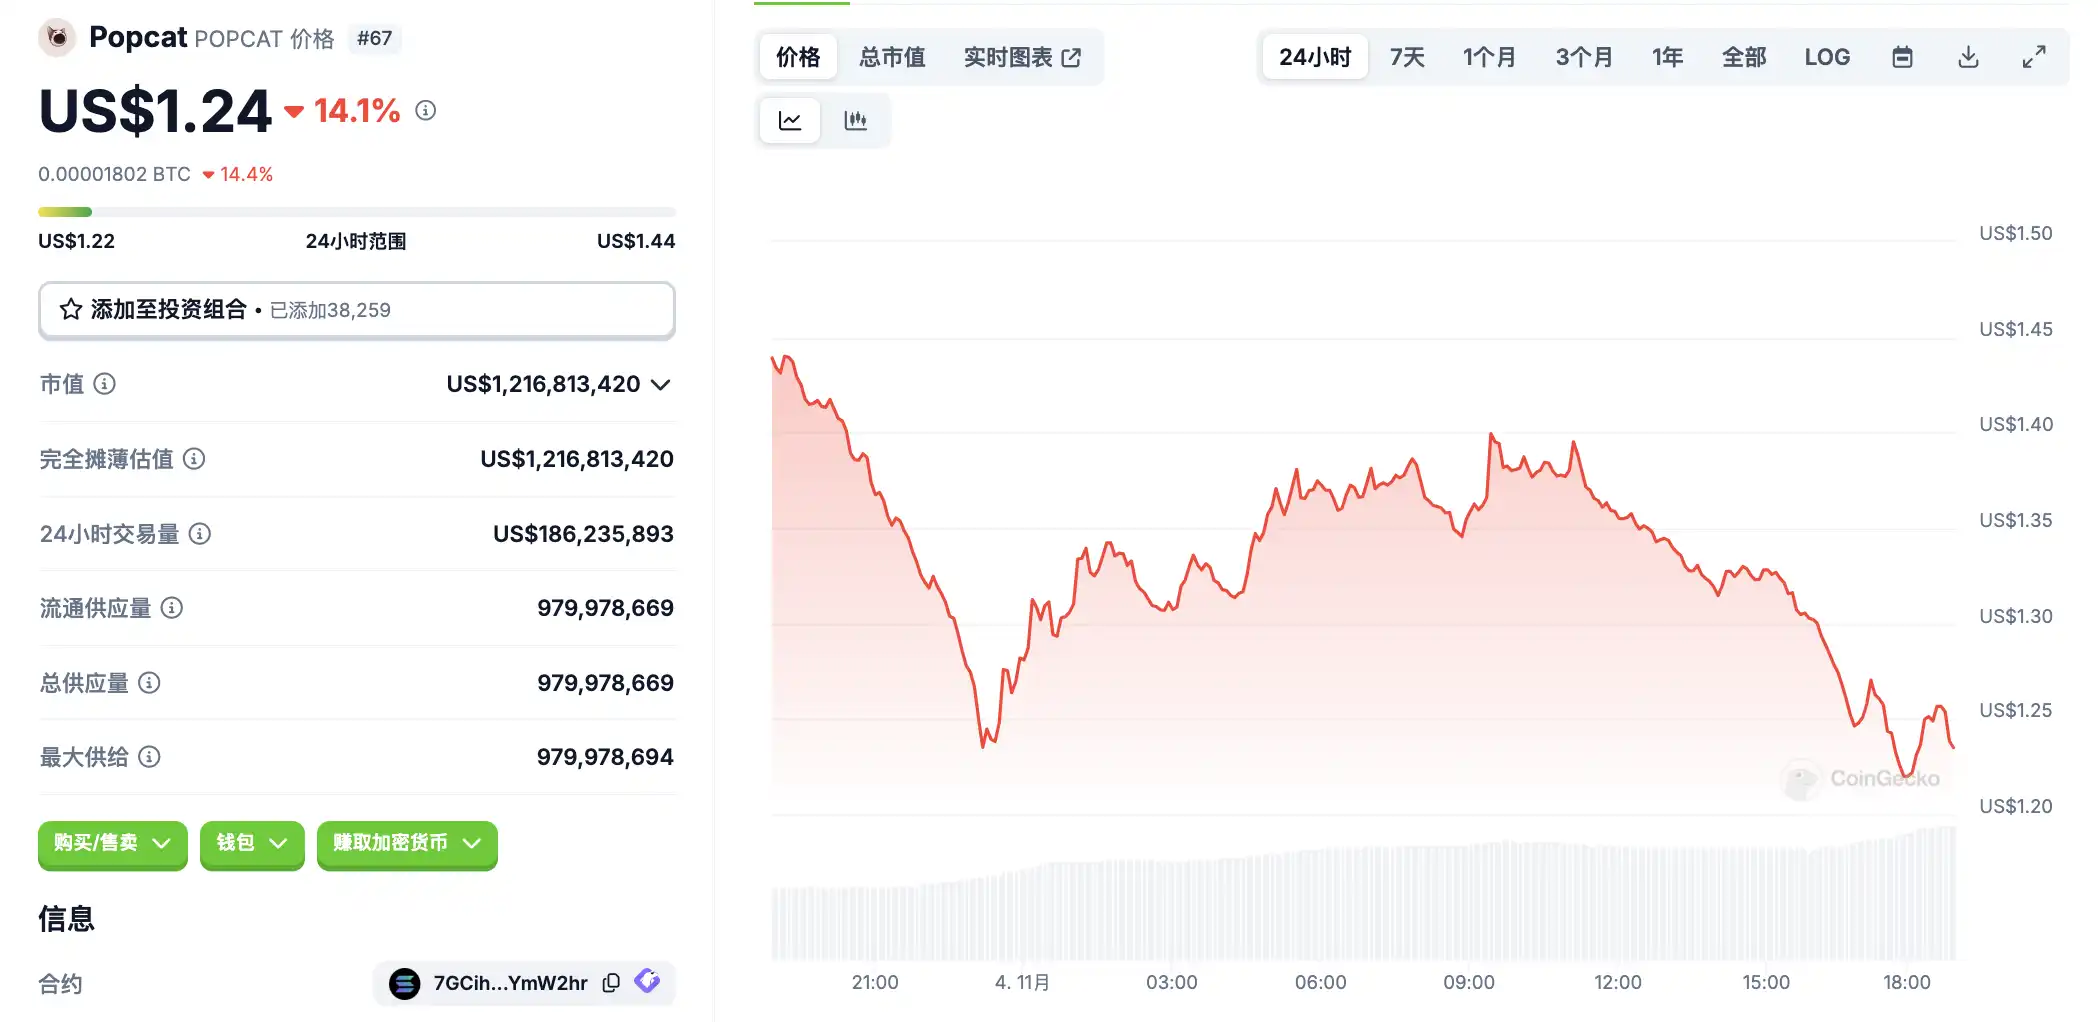
Task: Open the calendar date range picker
Action: (1902, 57)
